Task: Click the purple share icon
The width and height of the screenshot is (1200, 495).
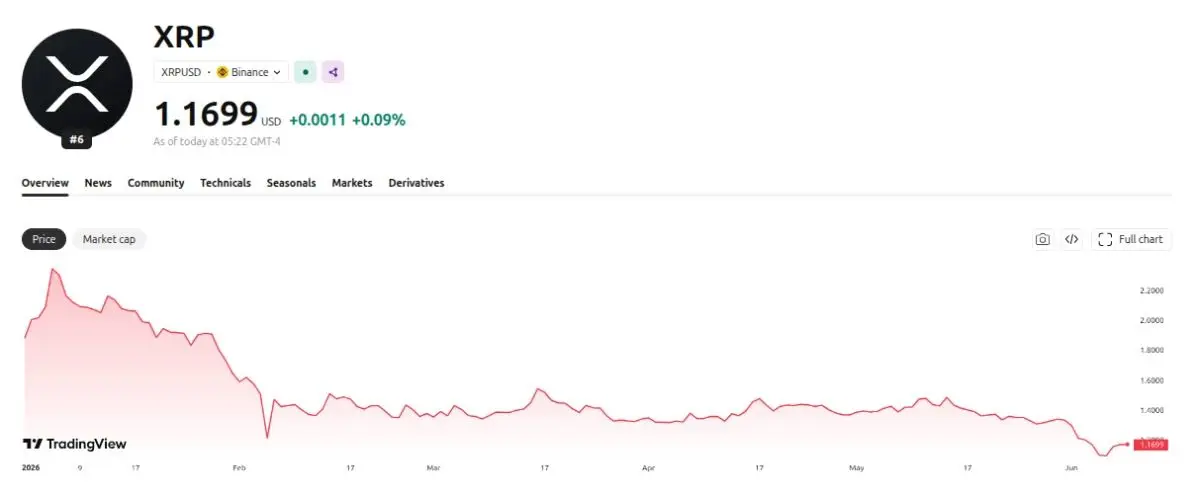Action: coord(333,72)
